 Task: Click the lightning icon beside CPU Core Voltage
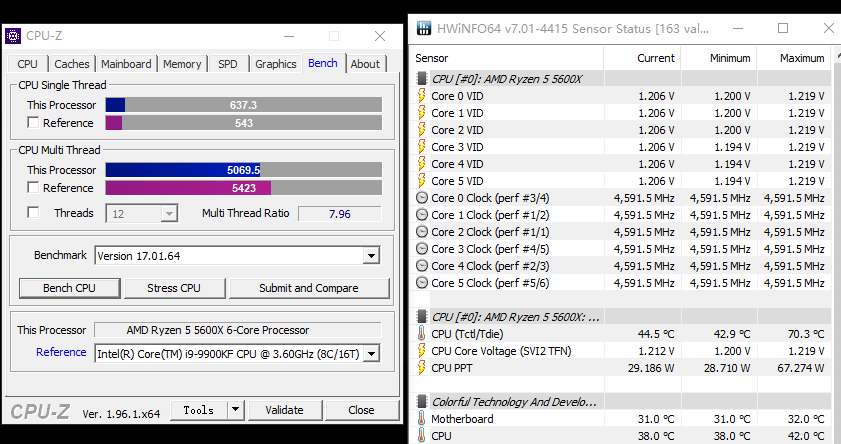click(422, 351)
